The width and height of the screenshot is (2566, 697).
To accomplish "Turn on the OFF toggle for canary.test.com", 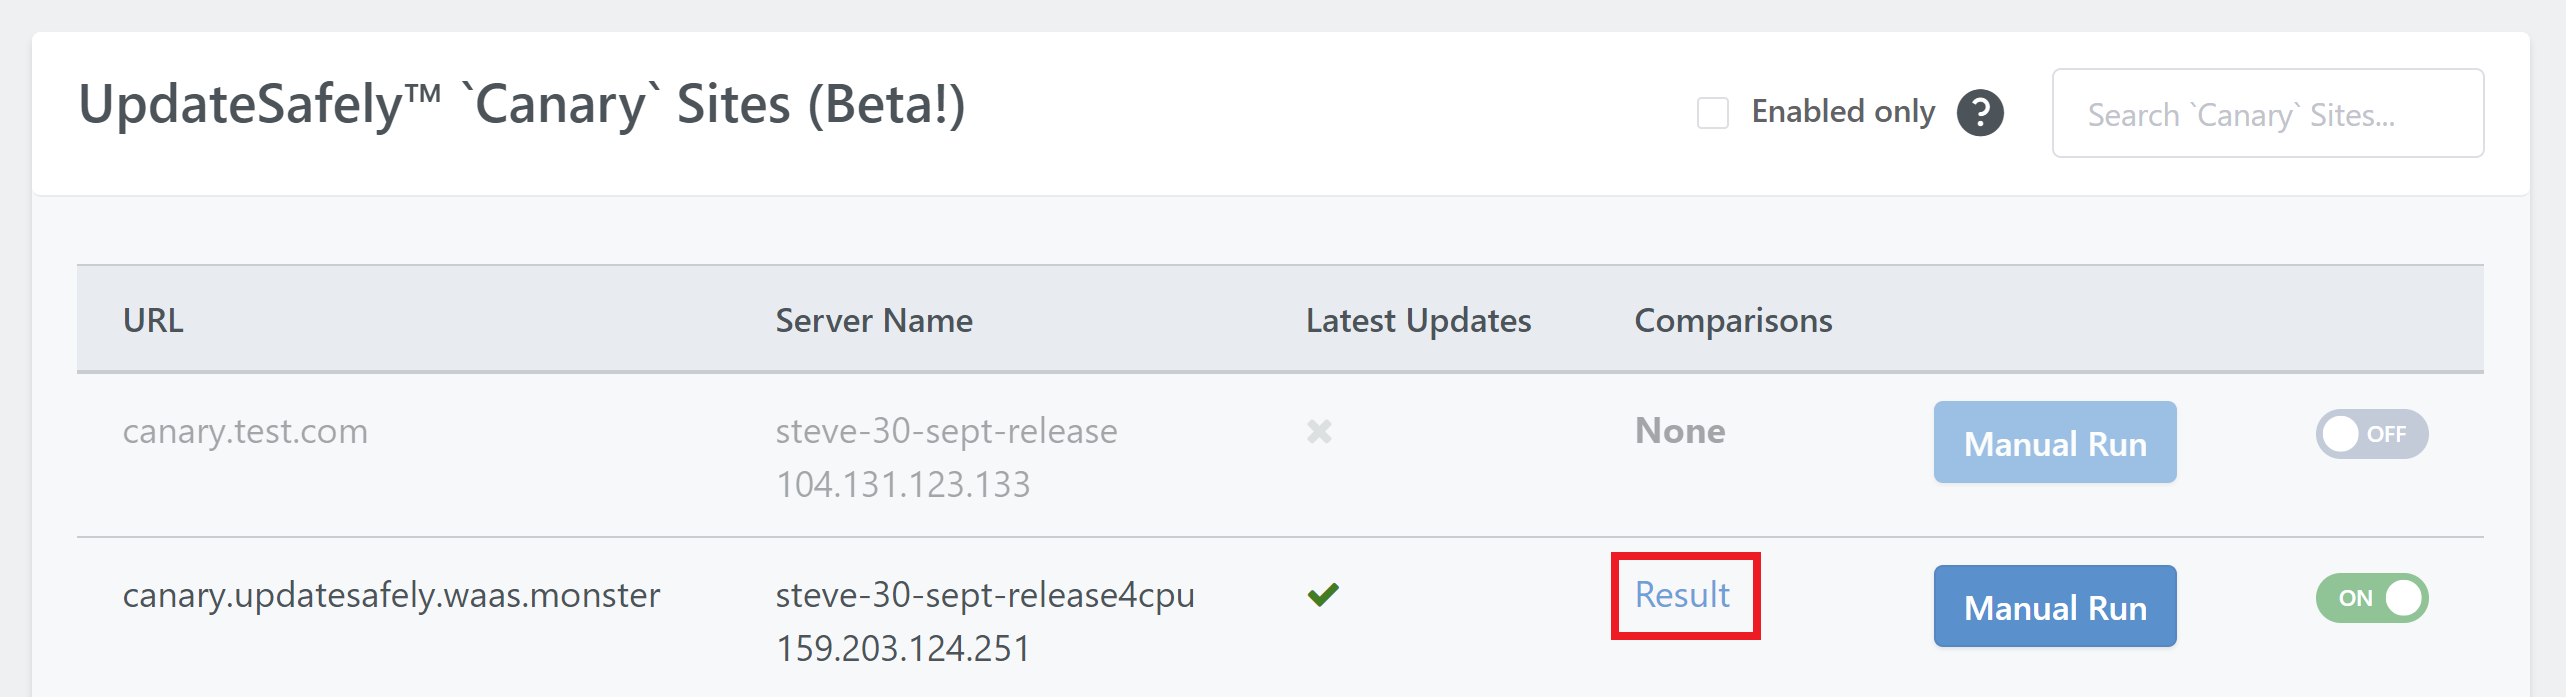I will point(2371,434).
